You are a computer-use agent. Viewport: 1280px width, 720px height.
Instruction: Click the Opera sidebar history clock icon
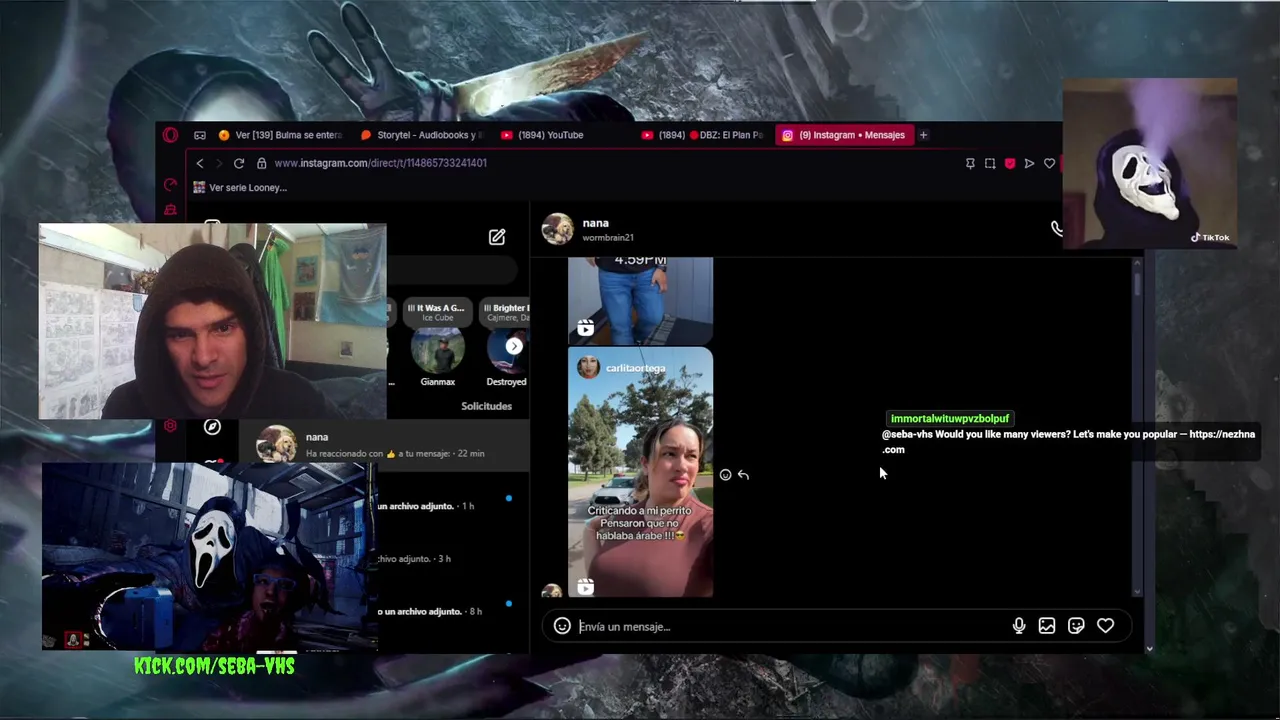pyautogui.click(x=170, y=186)
